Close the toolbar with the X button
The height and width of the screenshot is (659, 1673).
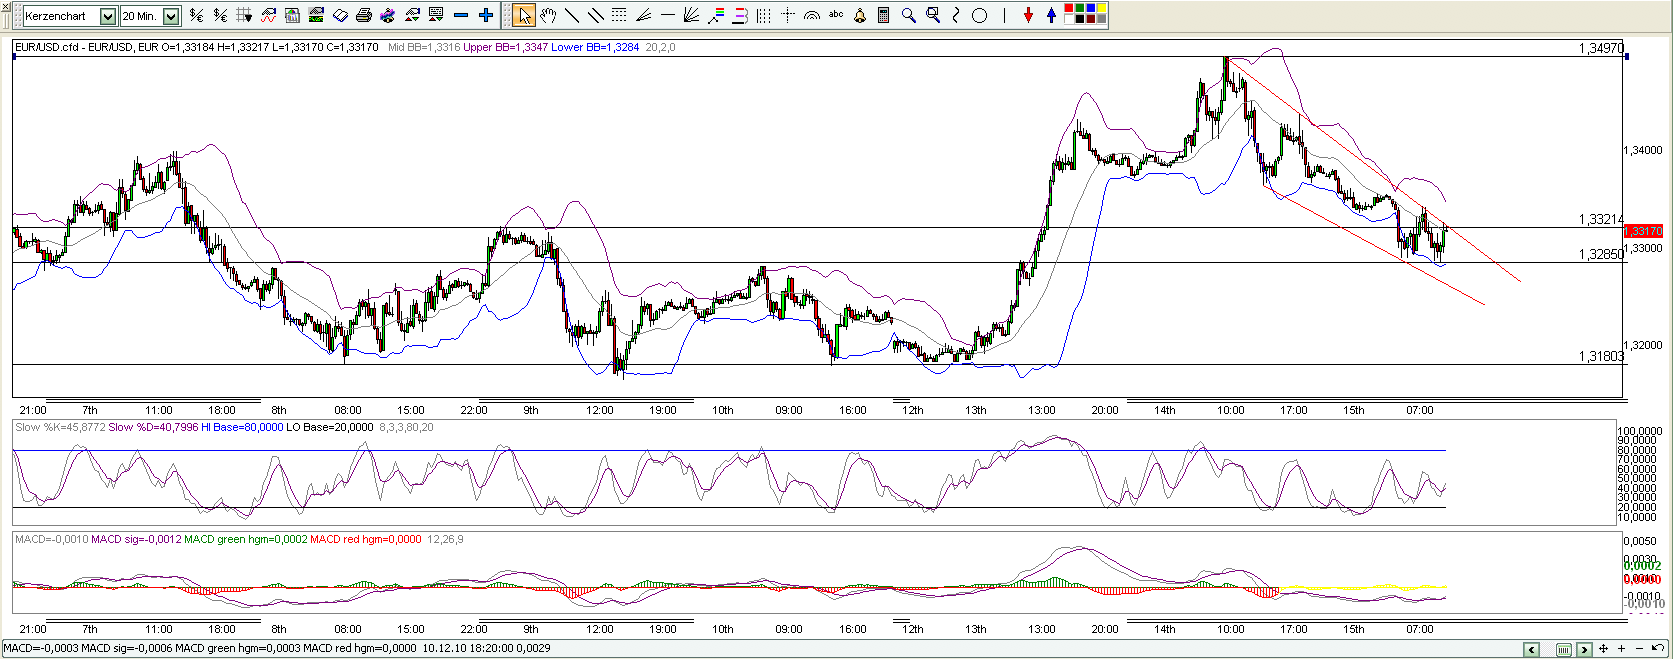pyautogui.click(x=6, y=7)
